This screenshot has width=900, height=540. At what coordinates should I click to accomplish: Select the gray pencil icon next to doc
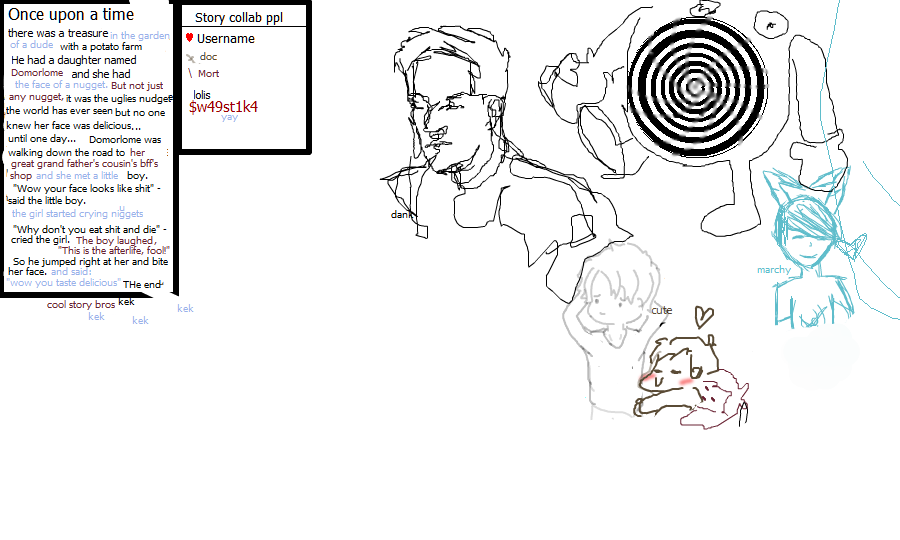[x=190, y=57]
